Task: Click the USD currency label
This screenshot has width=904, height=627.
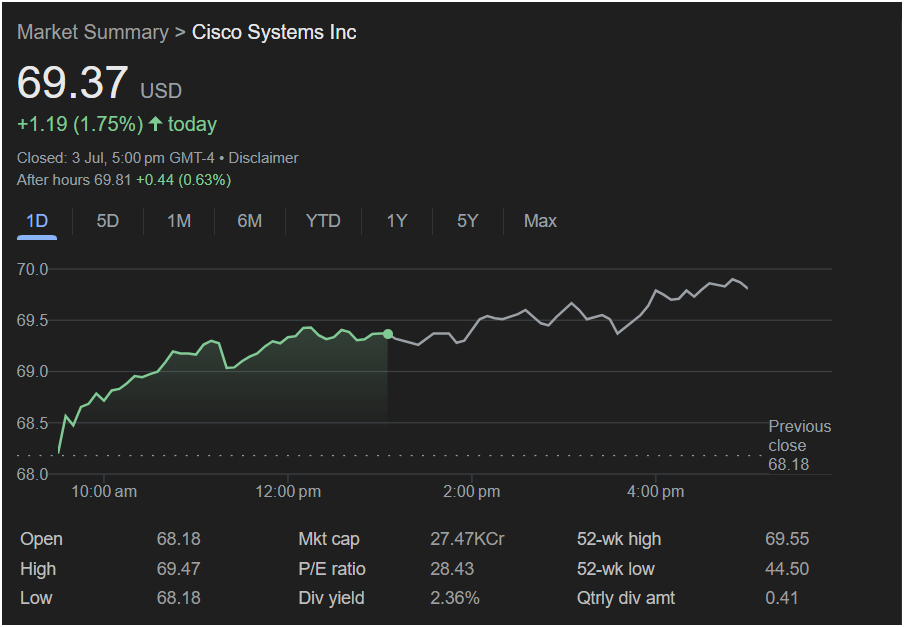Action: pyautogui.click(x=161, y=91)
